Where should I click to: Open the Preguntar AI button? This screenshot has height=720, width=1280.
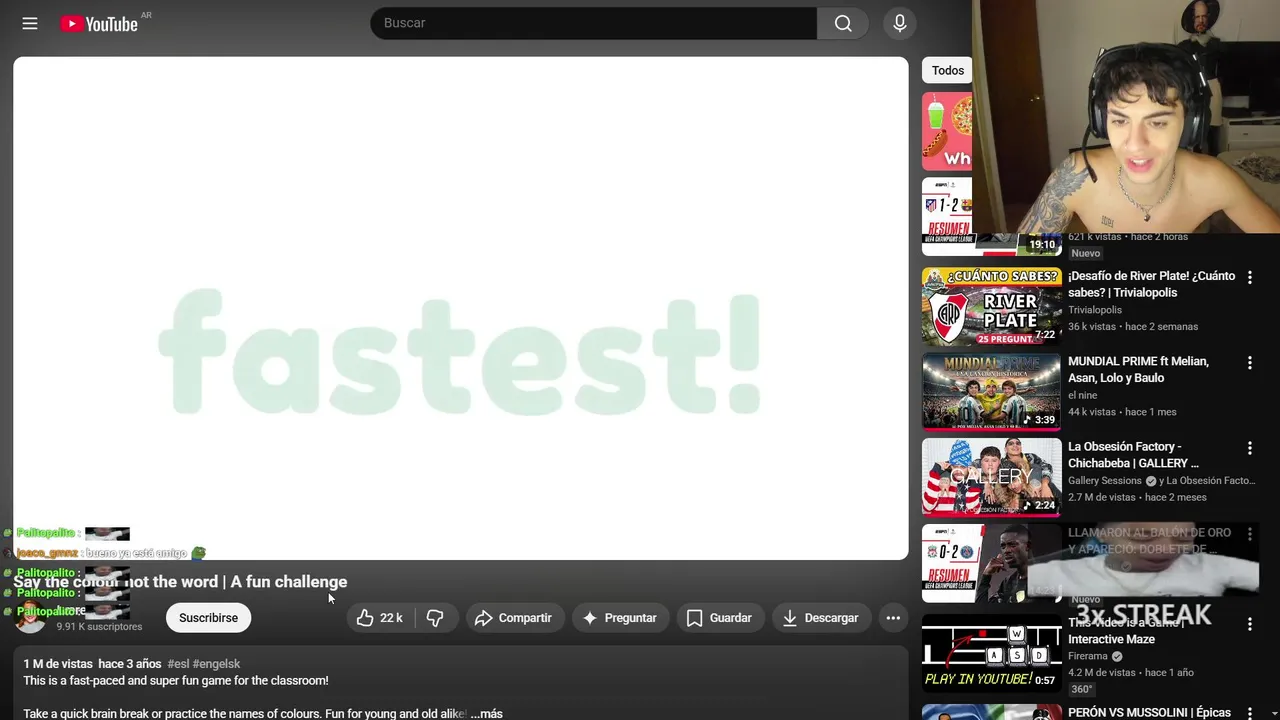pos(620,618)
